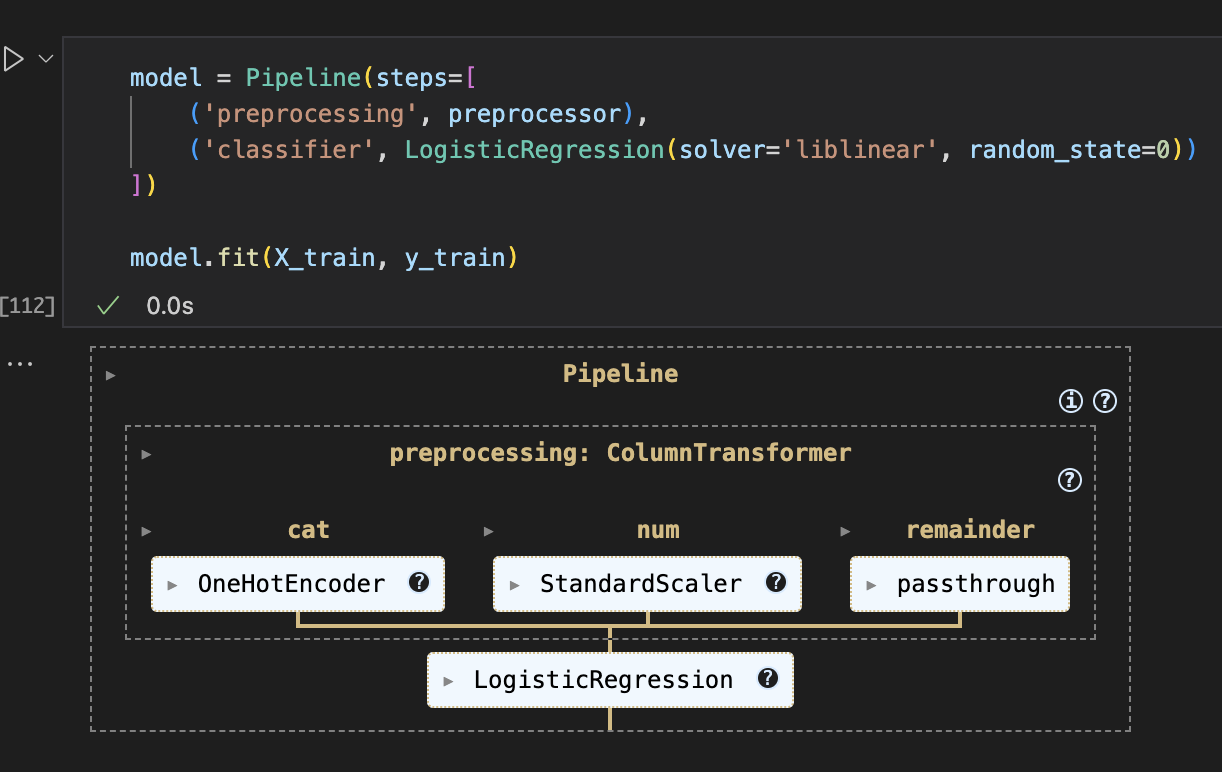Run the cell with the play icon
Screen dimensions: 1222x772
[13, 58]
